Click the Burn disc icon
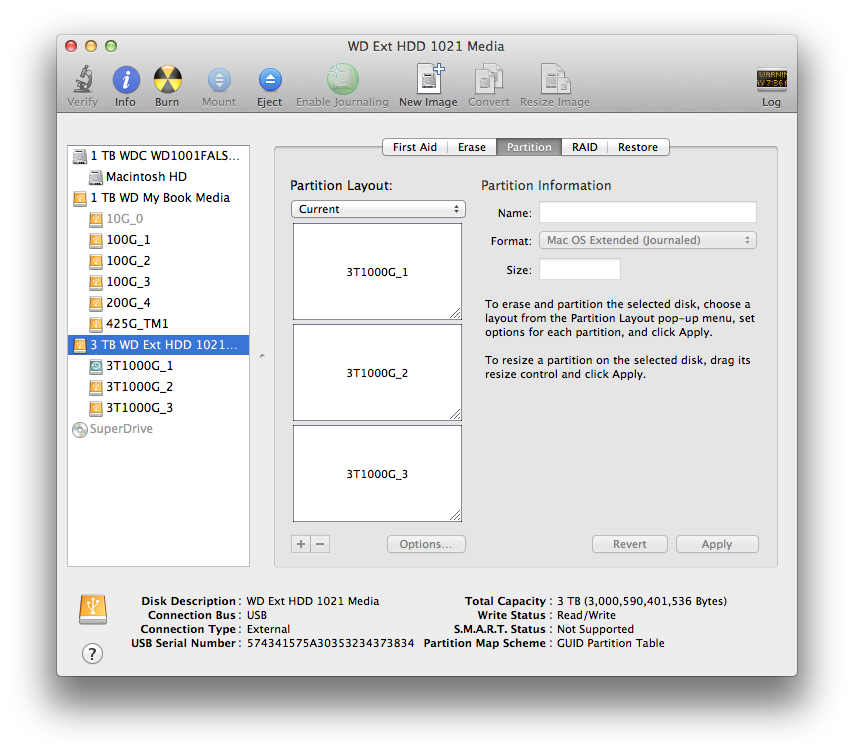The image size is (854, 755). coord(167,80)
